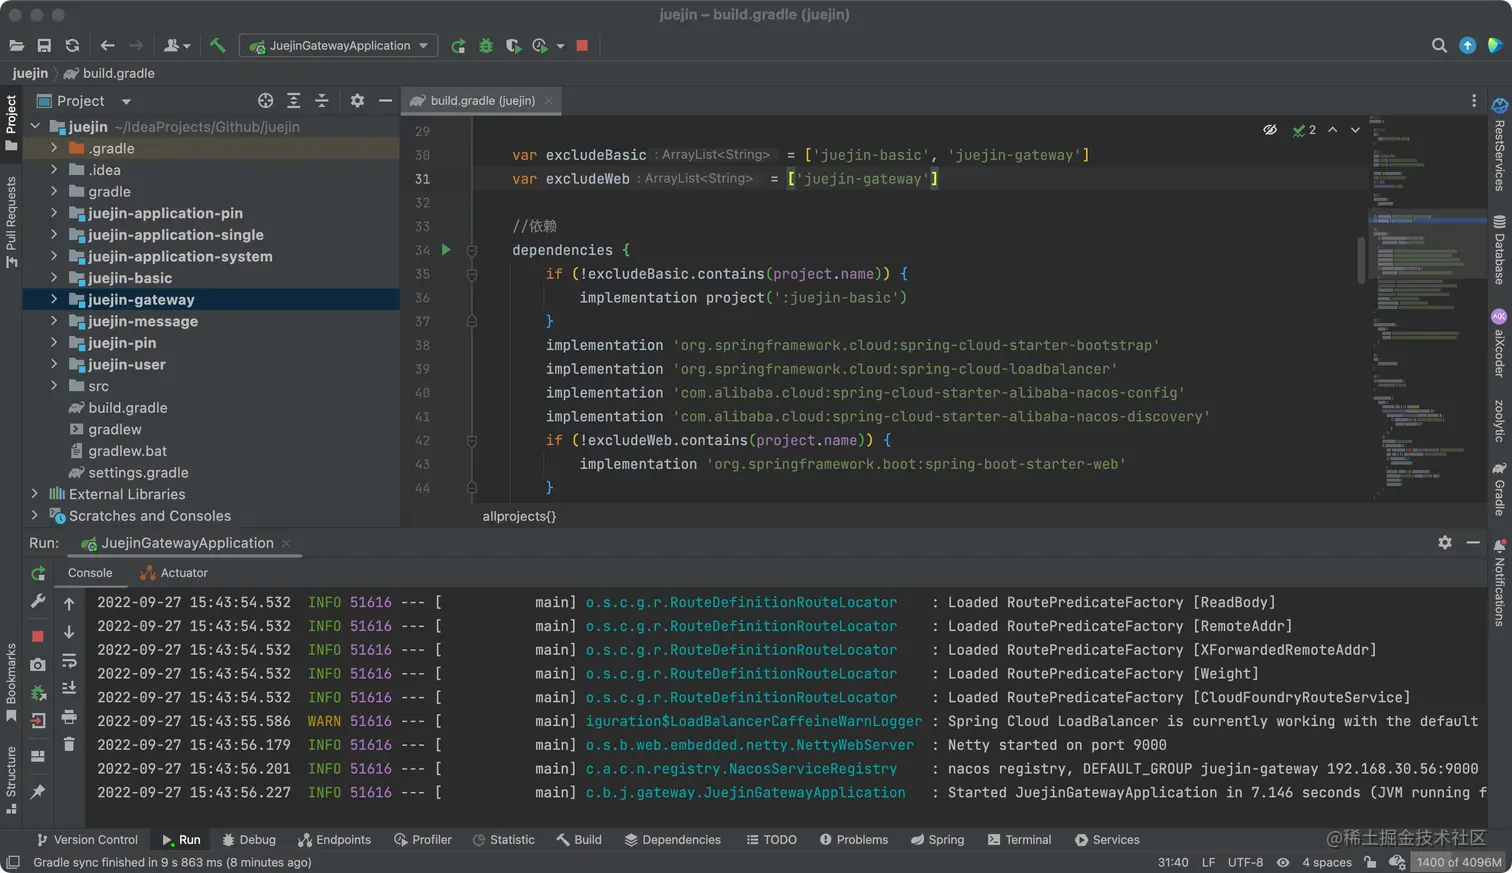Open file via the Open toolbar icon
This screenshot has height=873, width=1512.
point(16,46)
